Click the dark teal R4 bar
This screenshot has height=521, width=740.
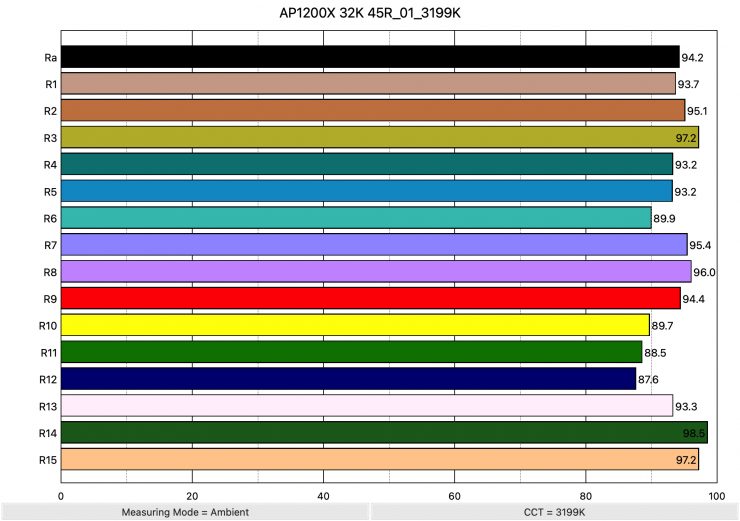point(367,164)
